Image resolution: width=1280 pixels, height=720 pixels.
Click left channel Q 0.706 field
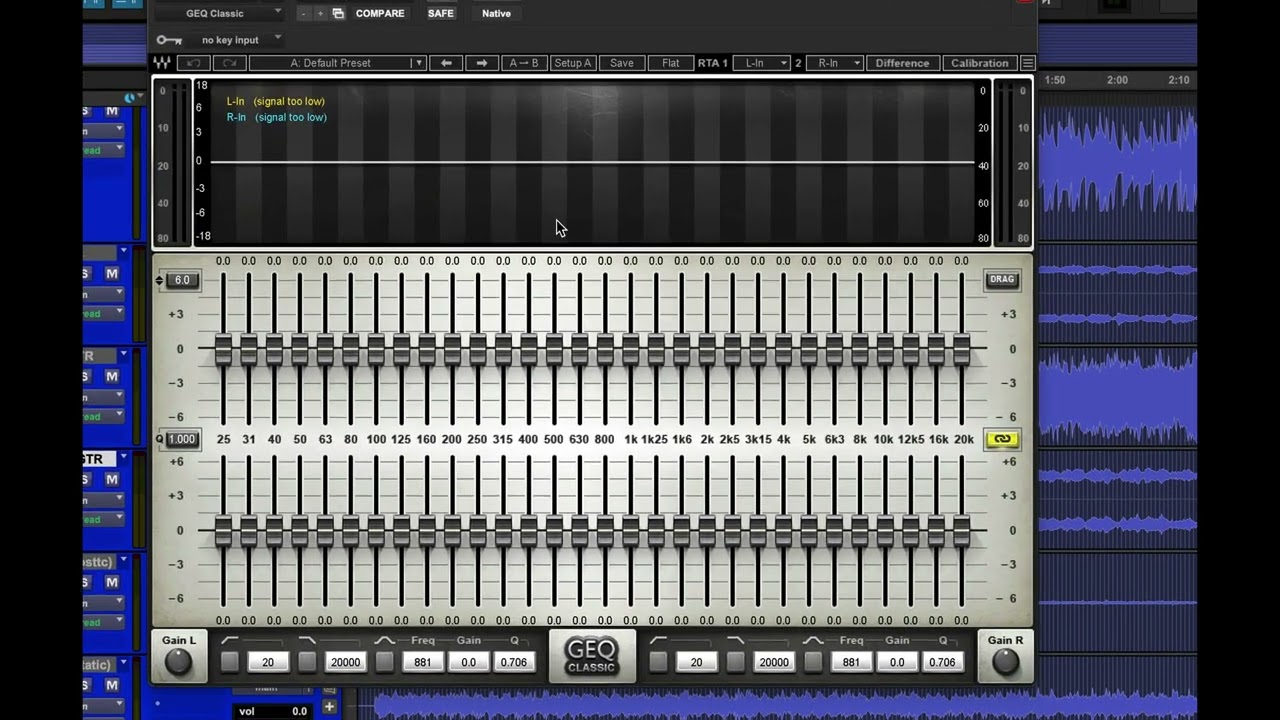coord(514,662)
